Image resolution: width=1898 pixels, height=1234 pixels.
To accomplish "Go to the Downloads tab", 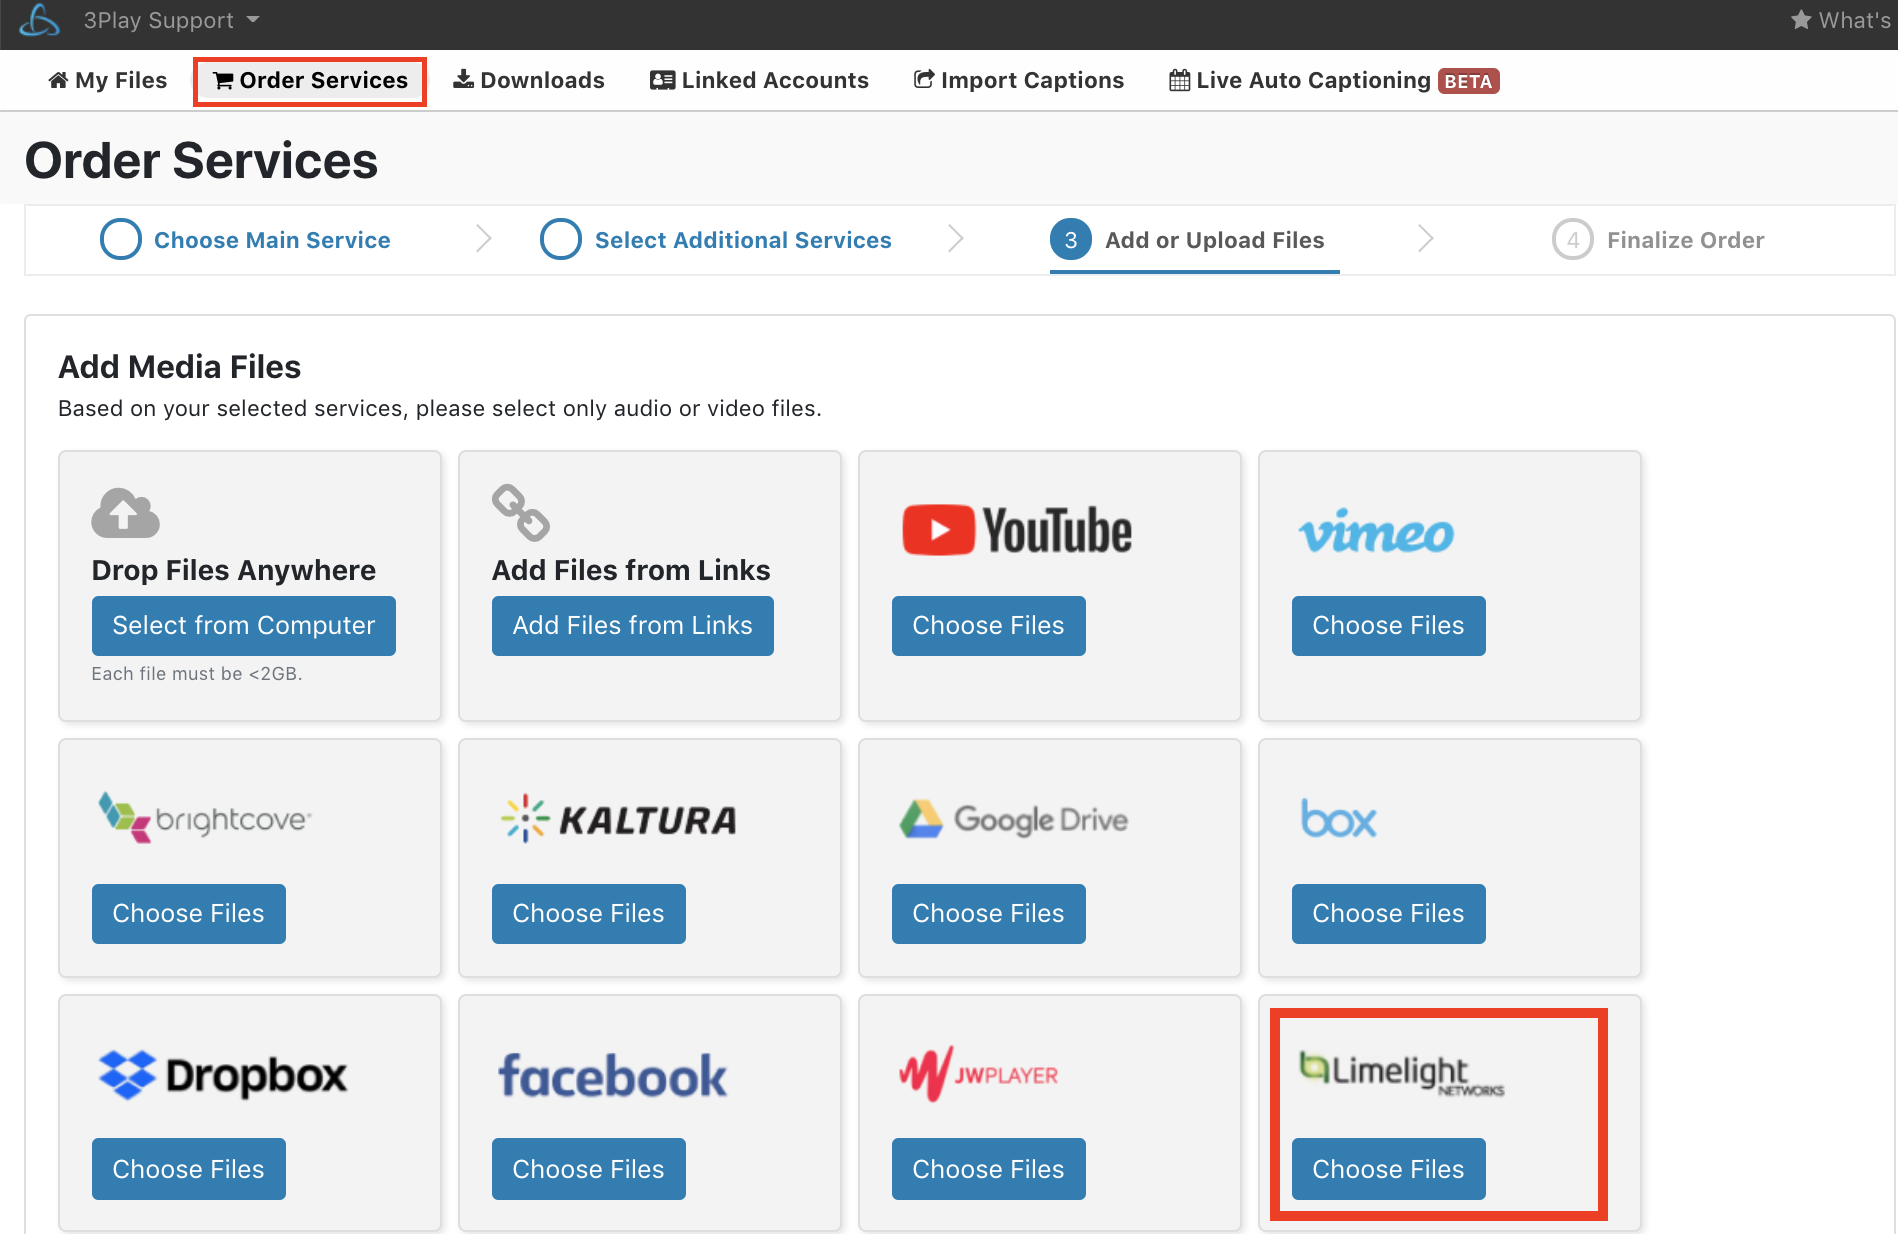I will [529, 80].
